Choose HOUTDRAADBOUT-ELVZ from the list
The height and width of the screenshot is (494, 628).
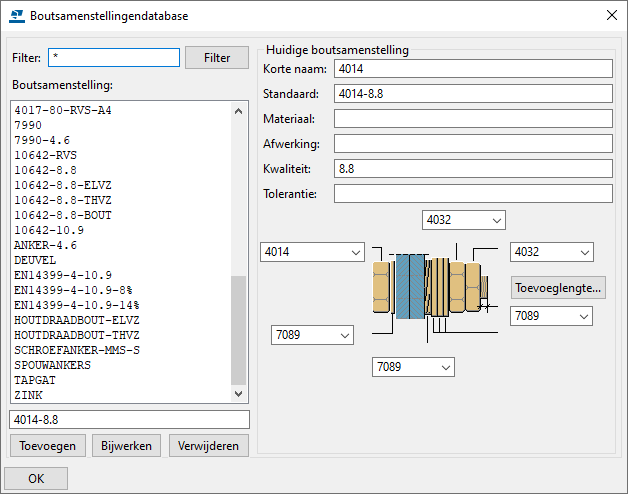(x=76, y=320)
